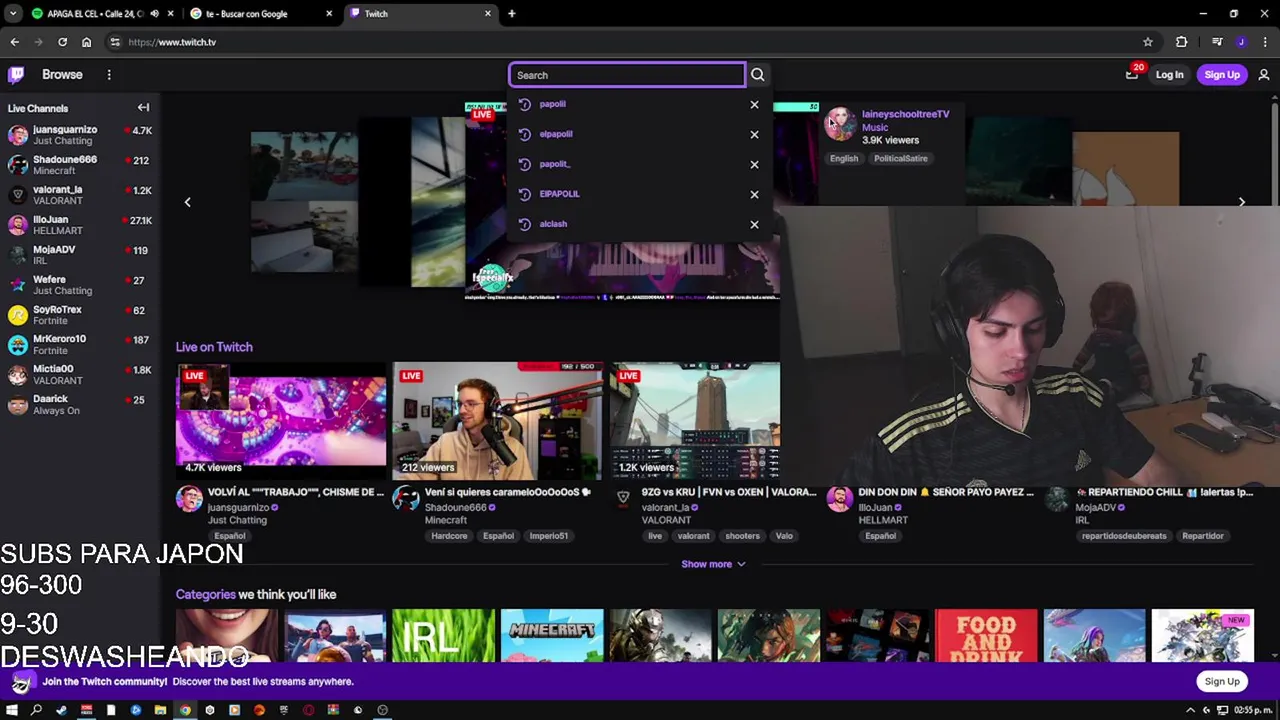
Task: Expand Show more live streams
Action: (713, 564)
